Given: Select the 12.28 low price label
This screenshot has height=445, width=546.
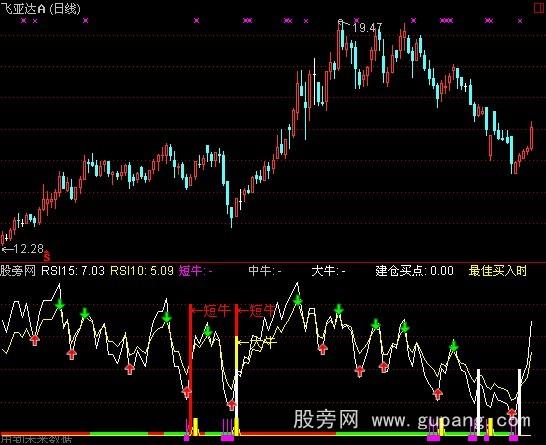Looking at the screenshot, I should (28, 249).
